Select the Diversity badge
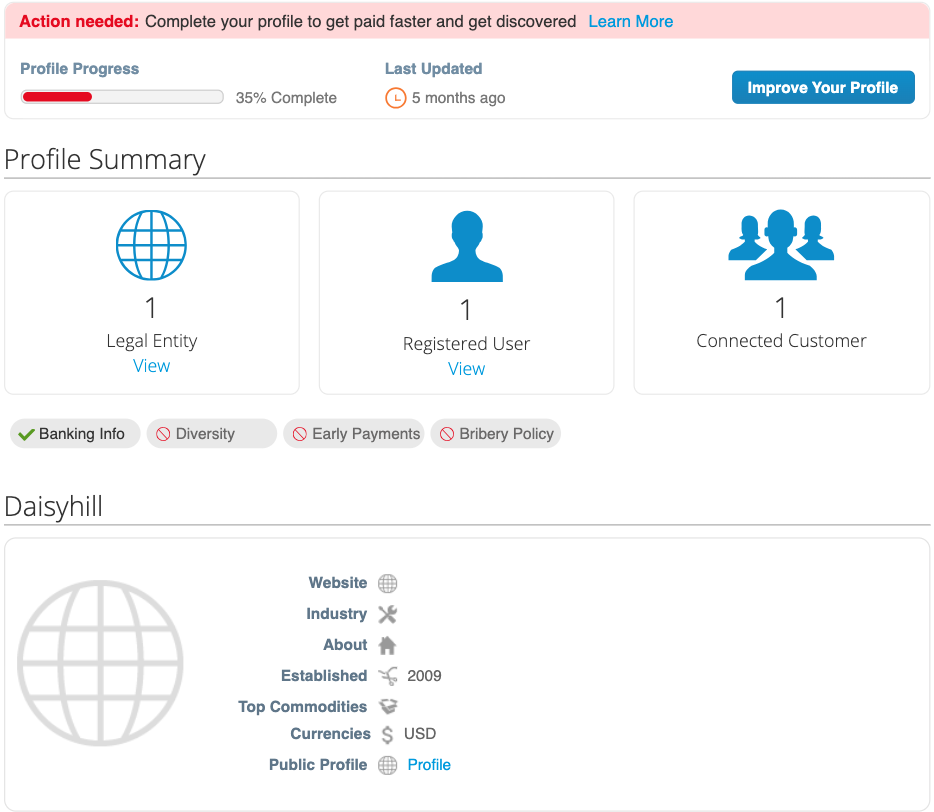This screenshot has width=934, height=812. point(211,433)
